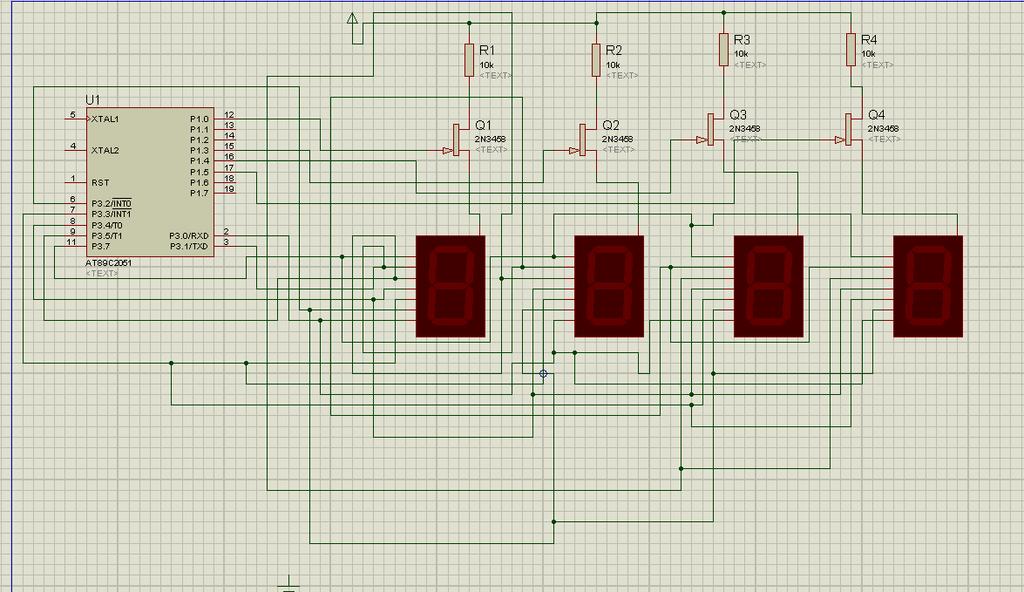This screenshot has height=592, width=1024.
Task: Click the P3.2/INT0 pin label
Action: [111, 203]
